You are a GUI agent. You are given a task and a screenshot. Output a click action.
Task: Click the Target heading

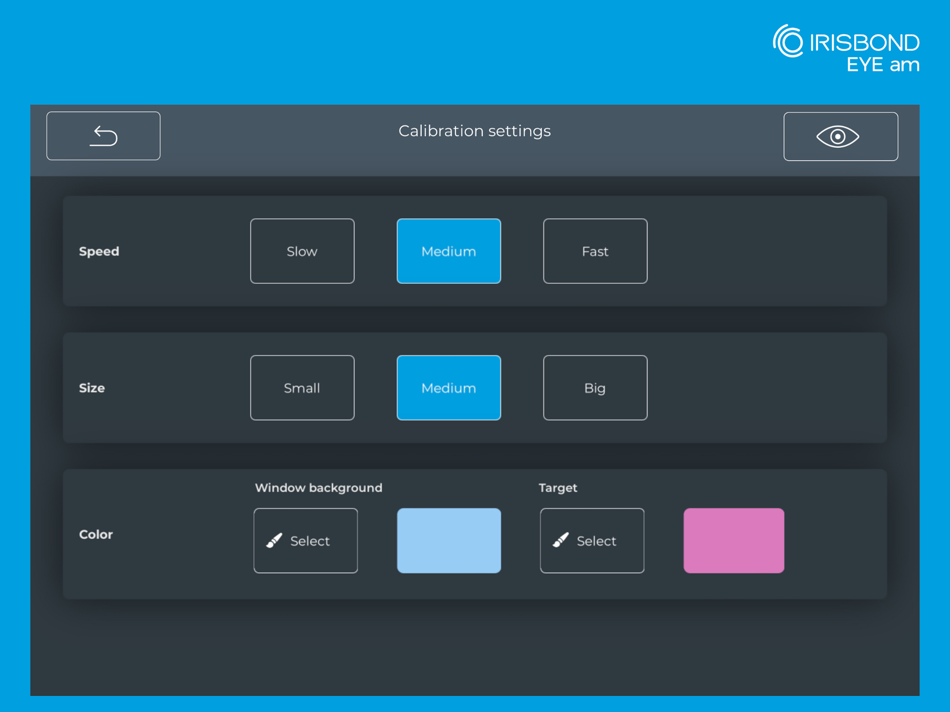[558, 488]
